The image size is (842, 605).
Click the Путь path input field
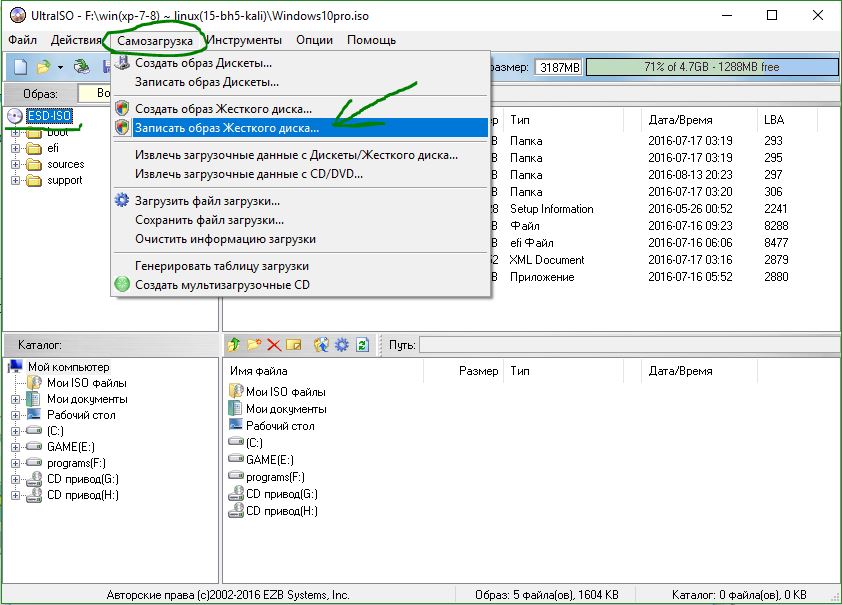tap(629, 345)
